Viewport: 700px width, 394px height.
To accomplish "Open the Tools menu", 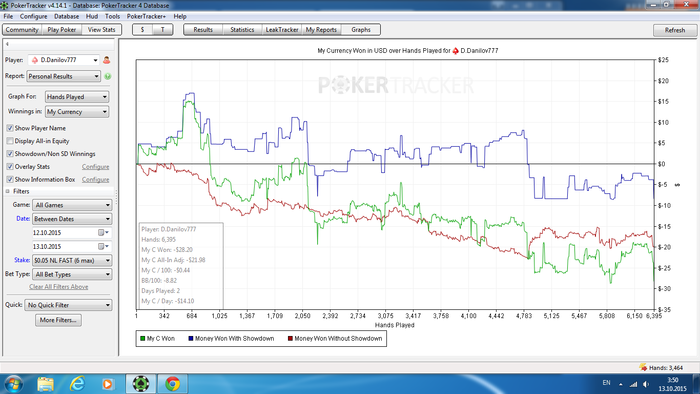I will tap(112, 17).
